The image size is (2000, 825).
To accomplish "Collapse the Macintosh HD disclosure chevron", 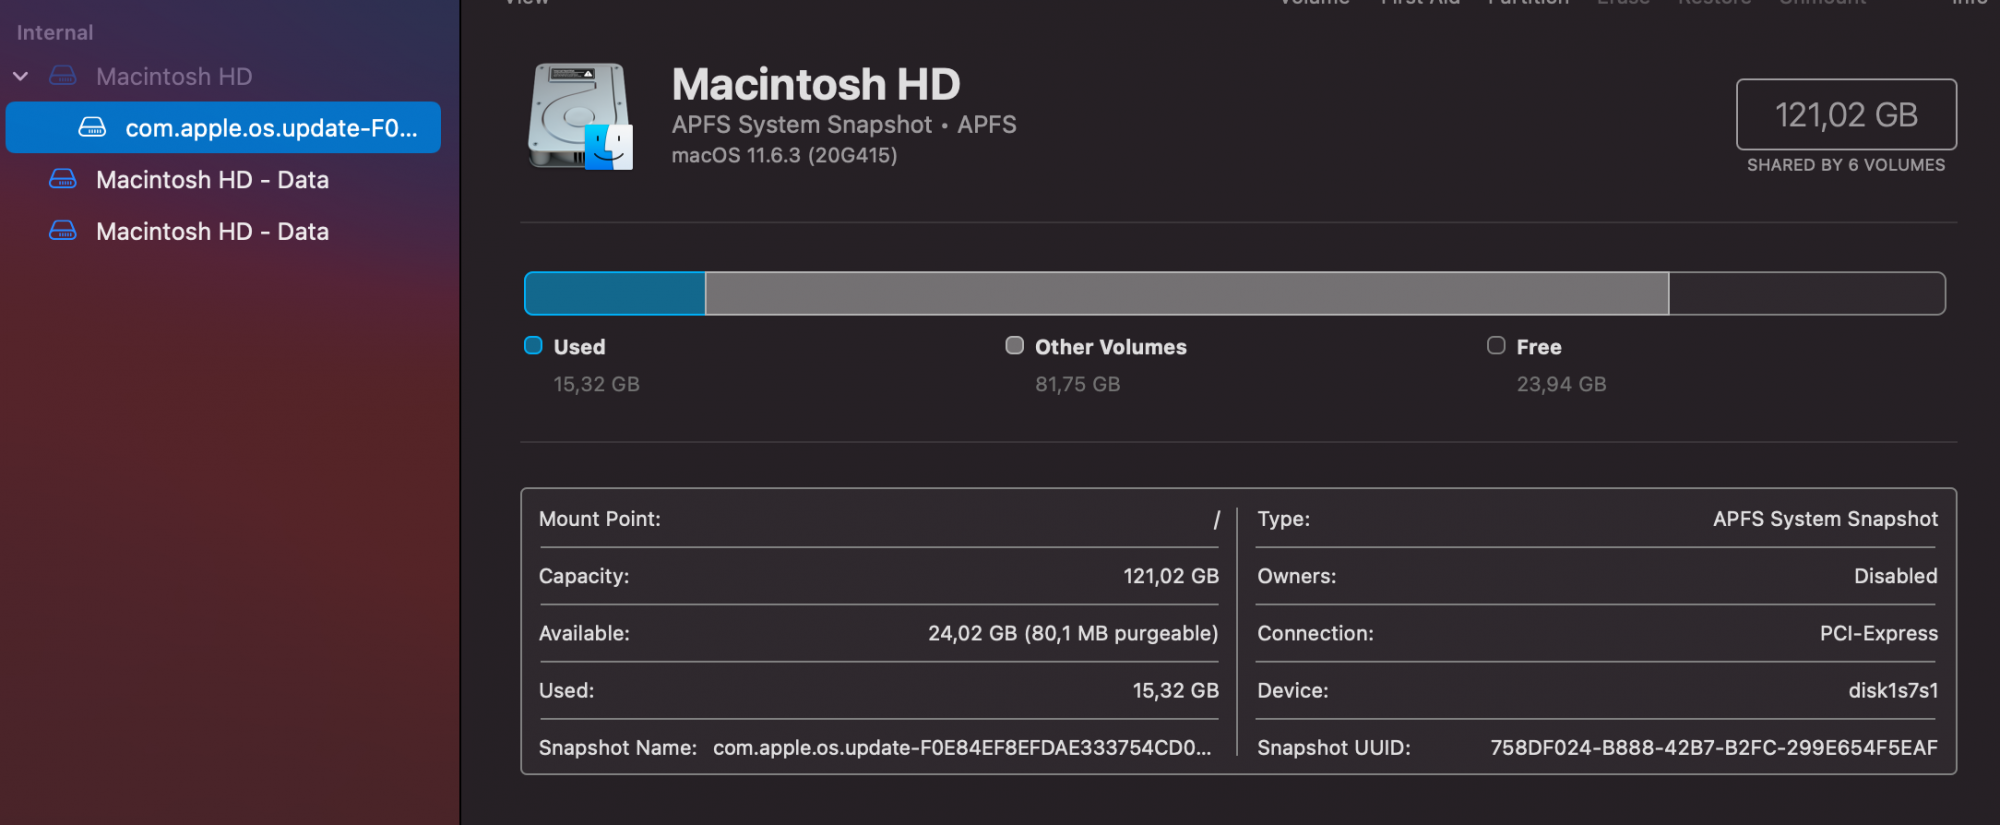I will pos(21,76).
